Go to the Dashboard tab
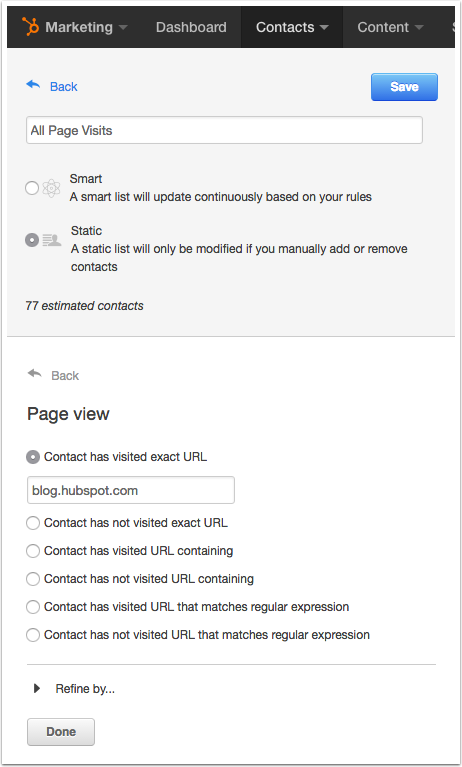 pos(191,27)
